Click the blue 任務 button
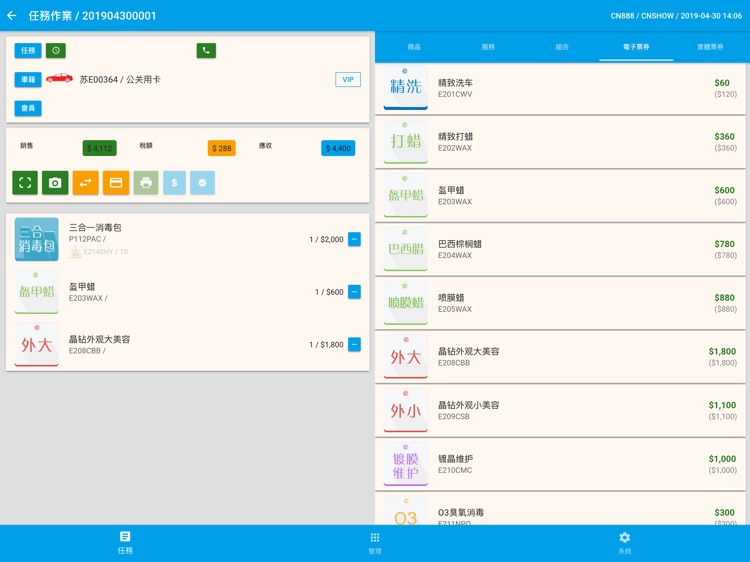Image resolution: width=750 pixels, height=562 pixels. tap(28, 50)
